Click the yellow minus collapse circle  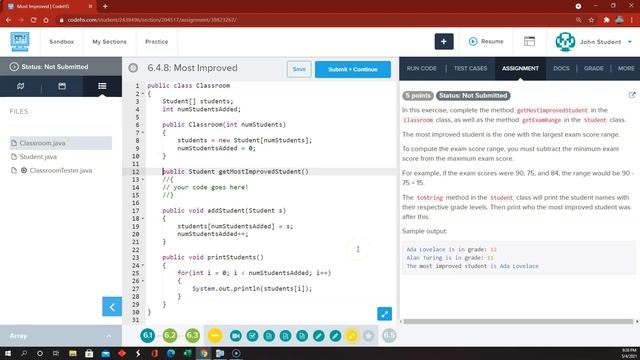215,336
